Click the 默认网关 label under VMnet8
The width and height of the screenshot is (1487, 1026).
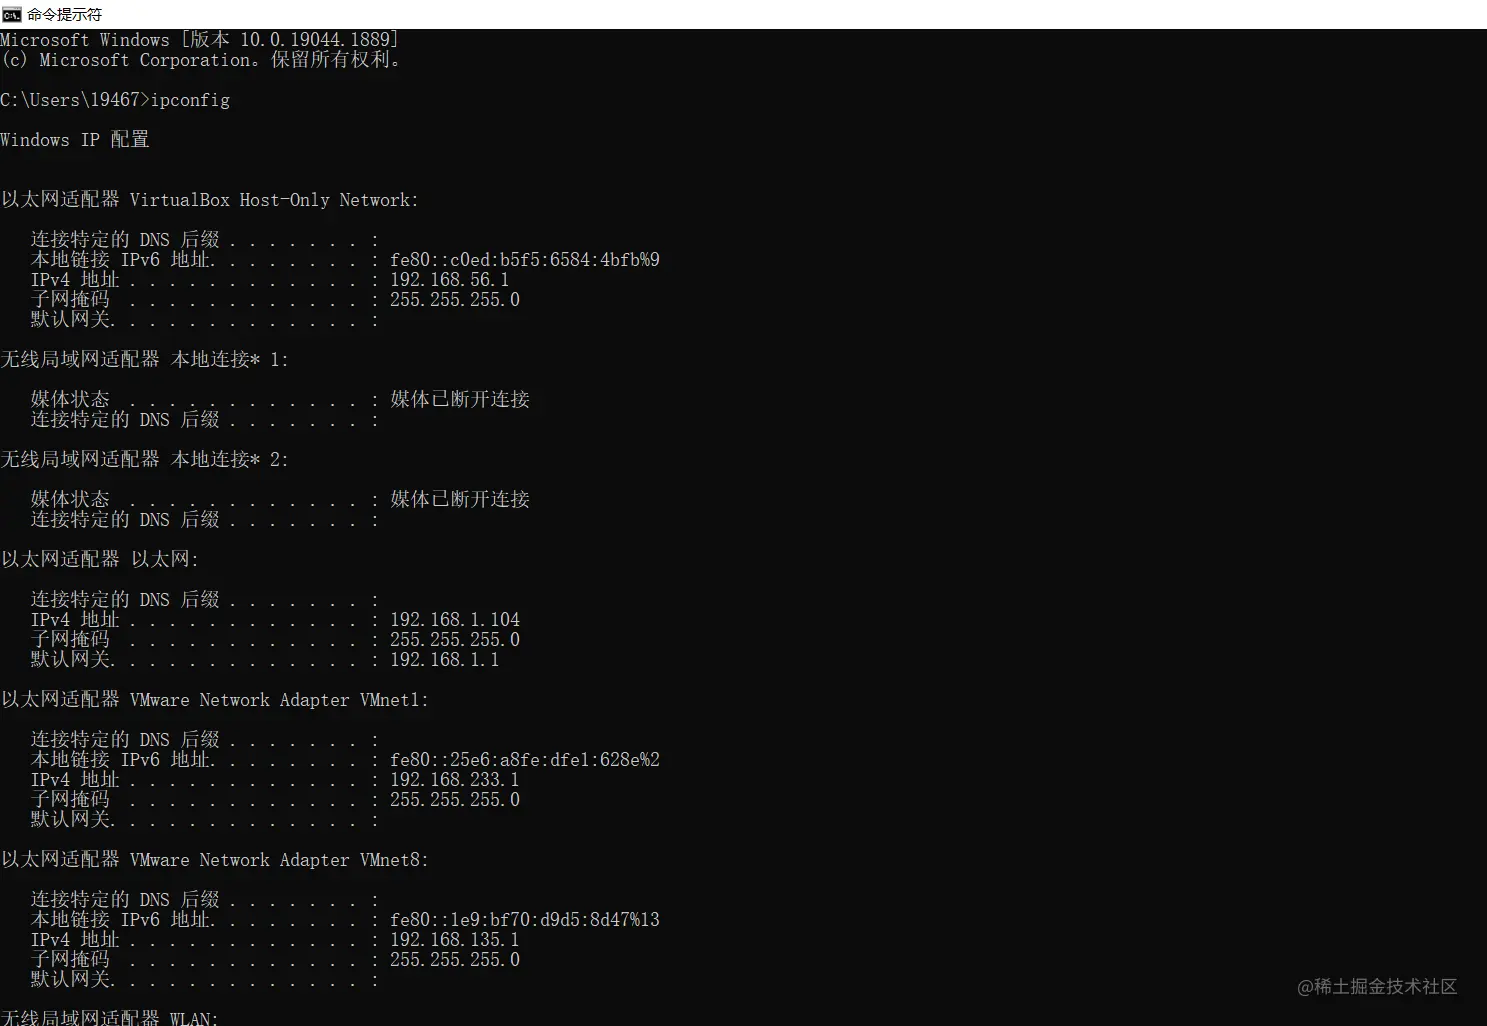pyautogui.click(x=72, y=980)
